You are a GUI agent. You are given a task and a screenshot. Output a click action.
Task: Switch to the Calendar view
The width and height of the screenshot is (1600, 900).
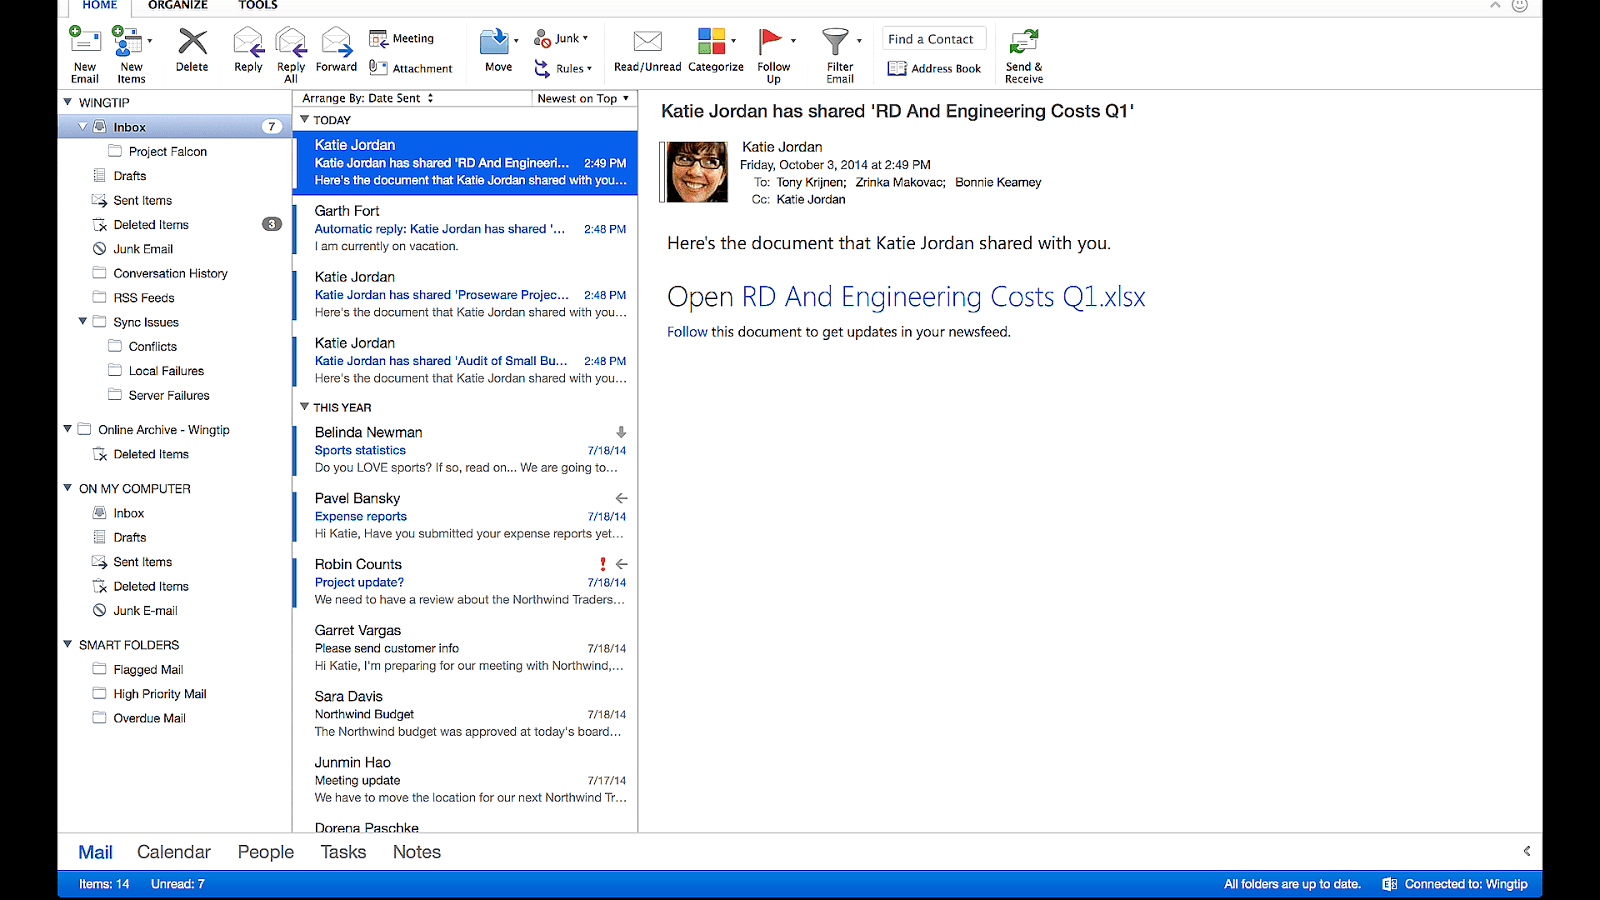tap(173, 851)
